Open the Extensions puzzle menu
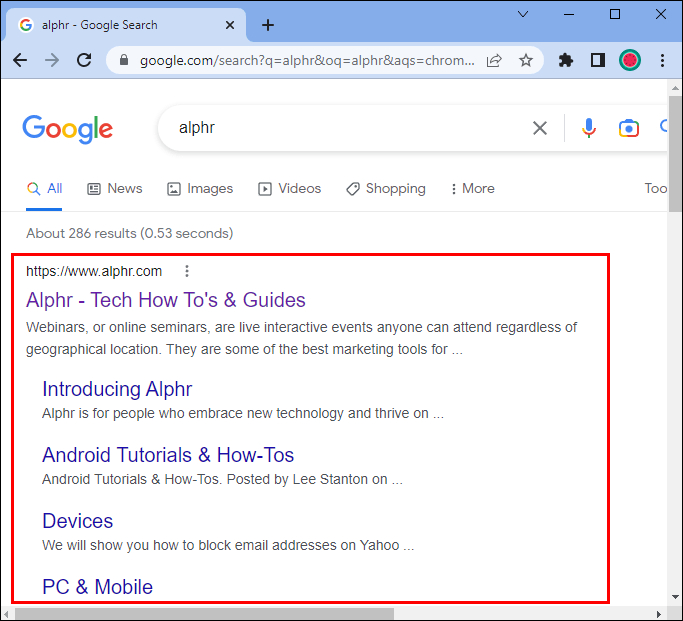 coord(565,60)
